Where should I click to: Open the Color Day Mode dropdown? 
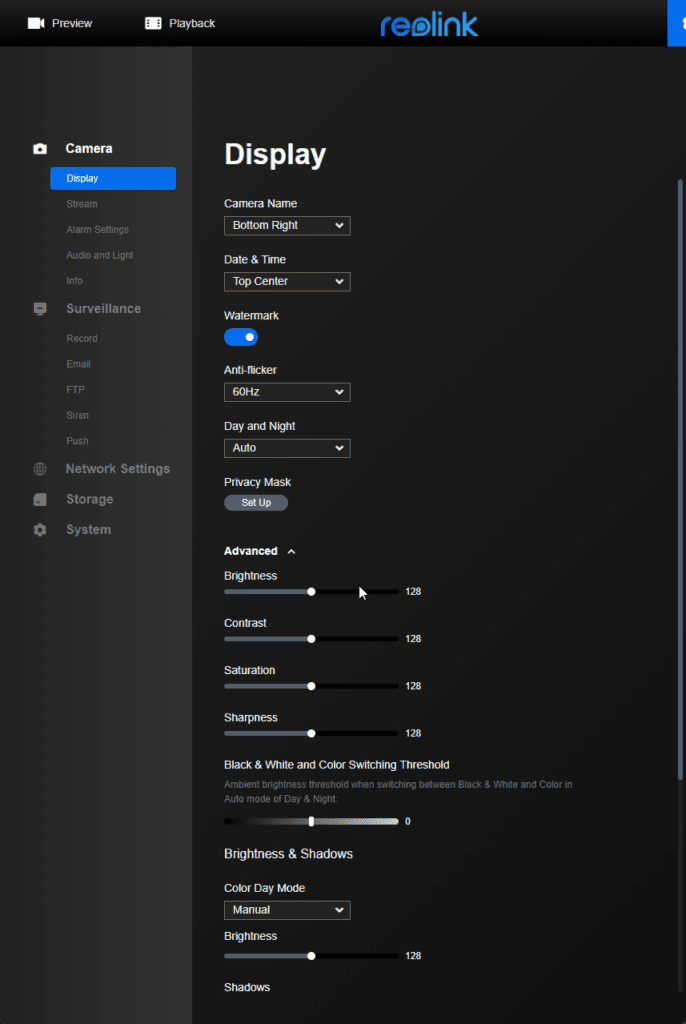[287, 910]
